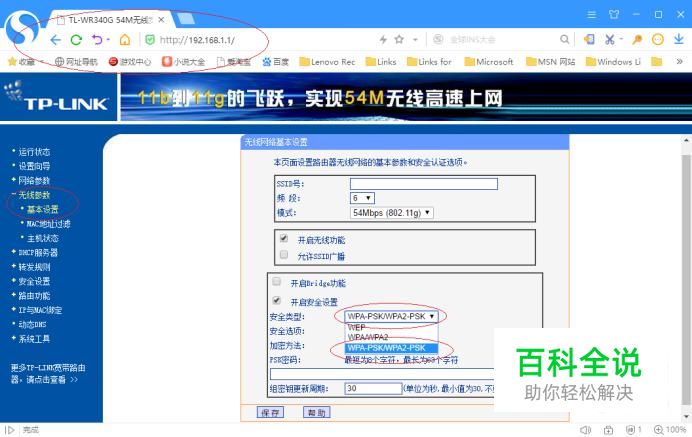This screenshot has height=437, width=692.
Task: Click the 安全类型 dropdown showing WPA-PSK/WPA2-PSK
Action: pyautogui.click(x=391, y=316)
